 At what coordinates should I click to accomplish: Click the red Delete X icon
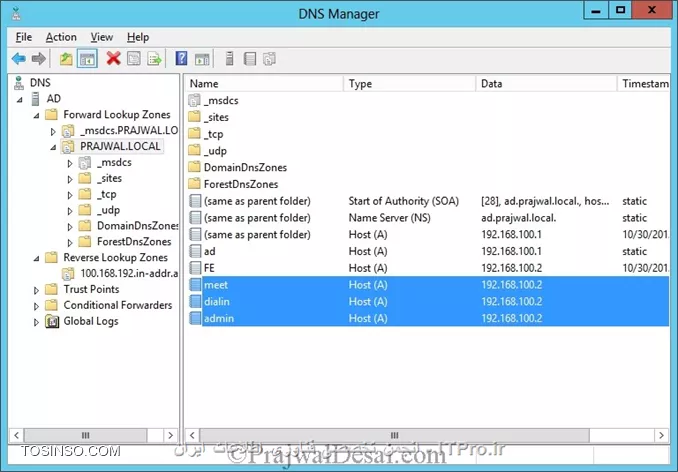(113, 58)
